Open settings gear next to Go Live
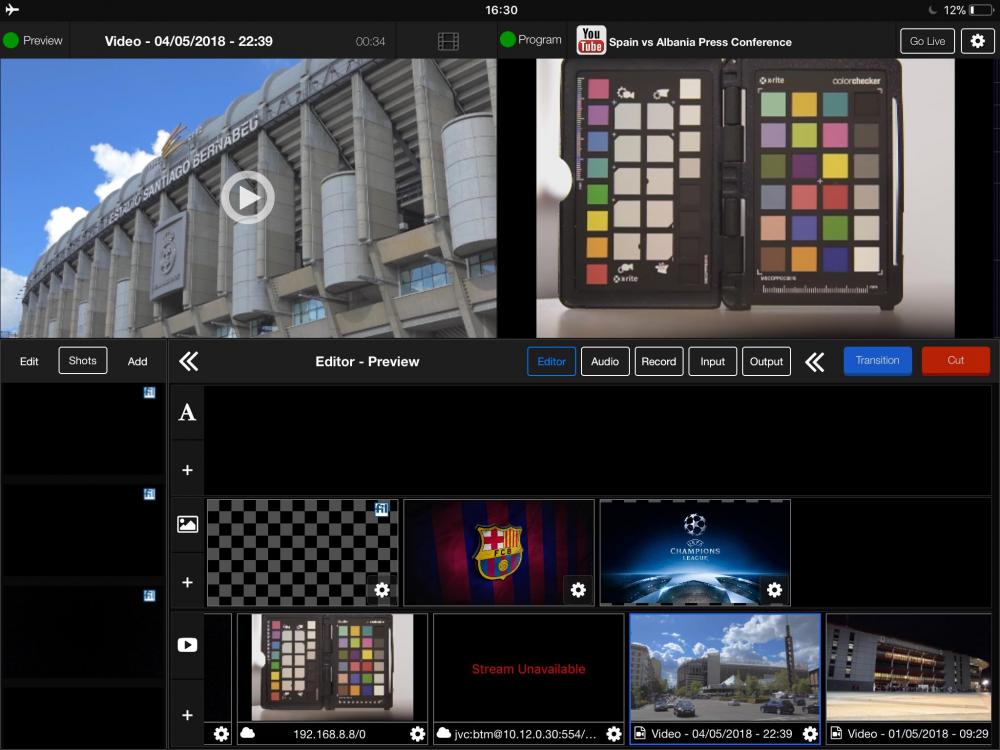 point(977,41)
